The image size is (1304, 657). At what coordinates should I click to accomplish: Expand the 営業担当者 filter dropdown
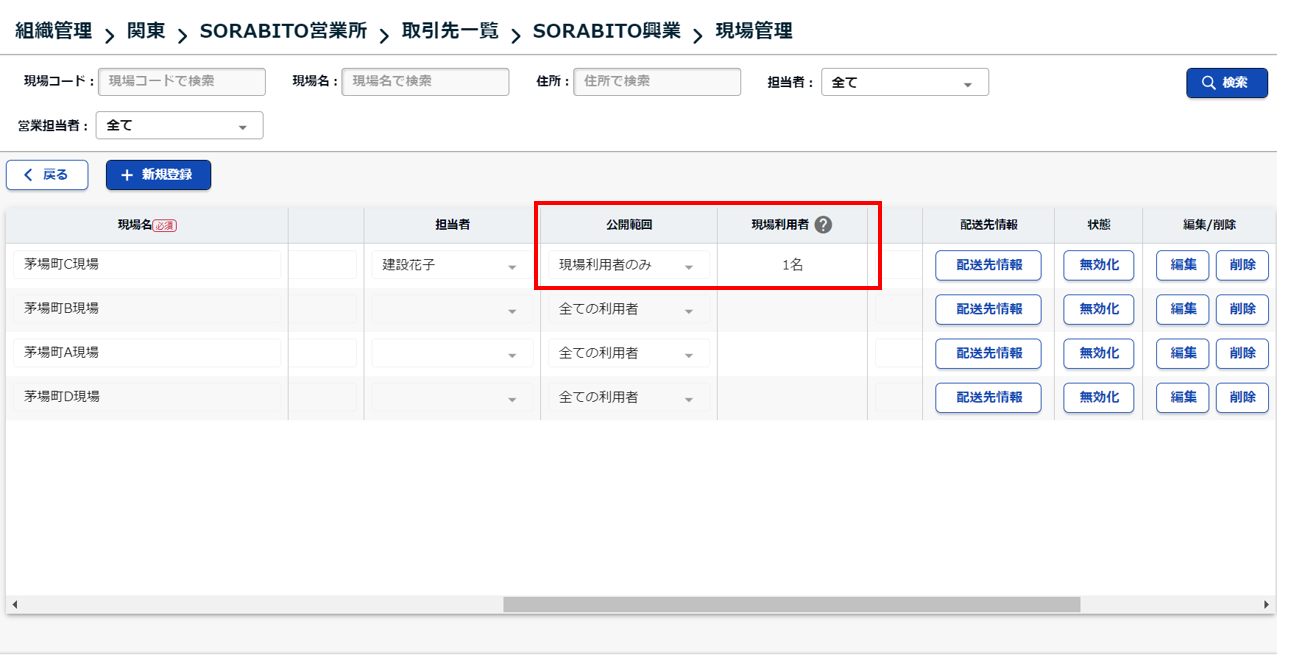[x=179, y=126]
